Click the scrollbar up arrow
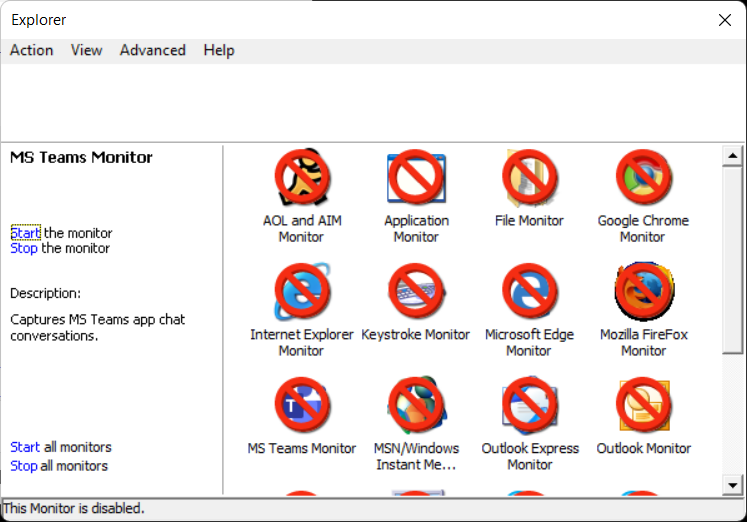 [732, 155]
